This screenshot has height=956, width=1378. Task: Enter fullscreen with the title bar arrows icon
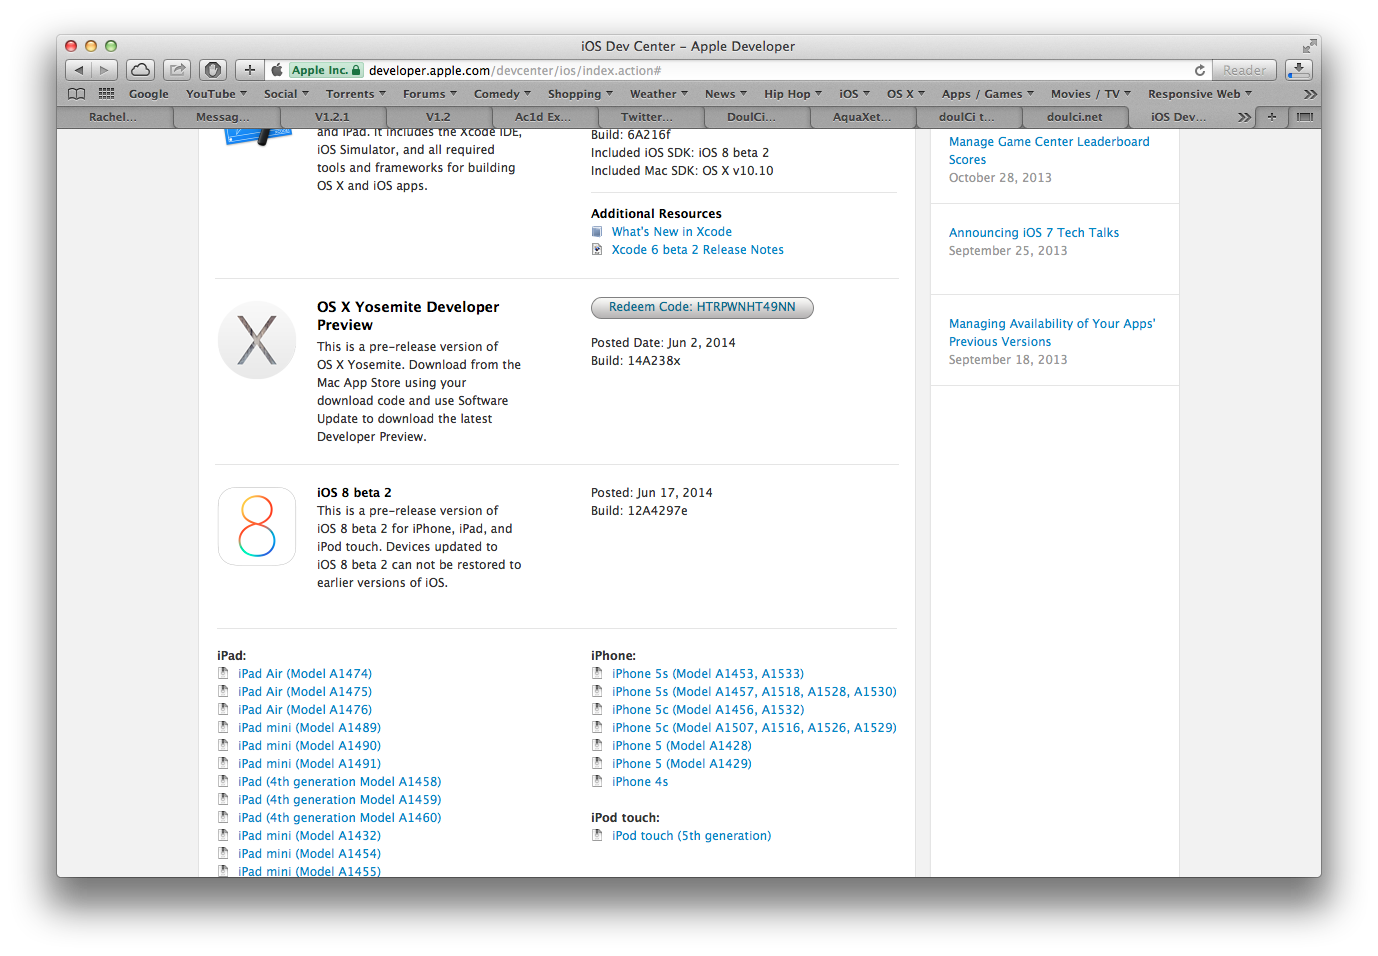[1309, 46]
